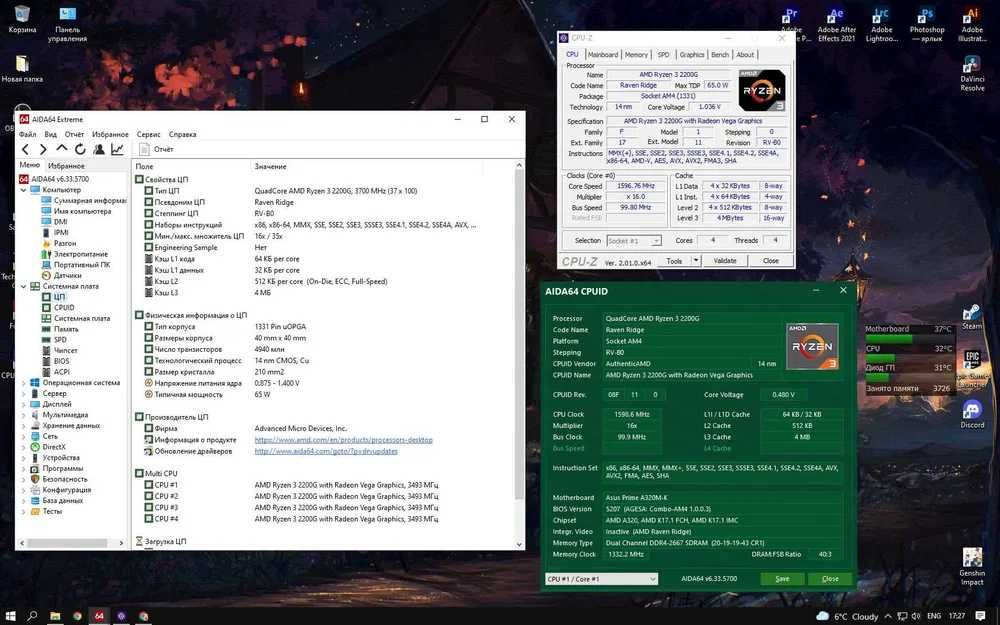
Task: Select ACPI tree item
Action: (56, 372)
